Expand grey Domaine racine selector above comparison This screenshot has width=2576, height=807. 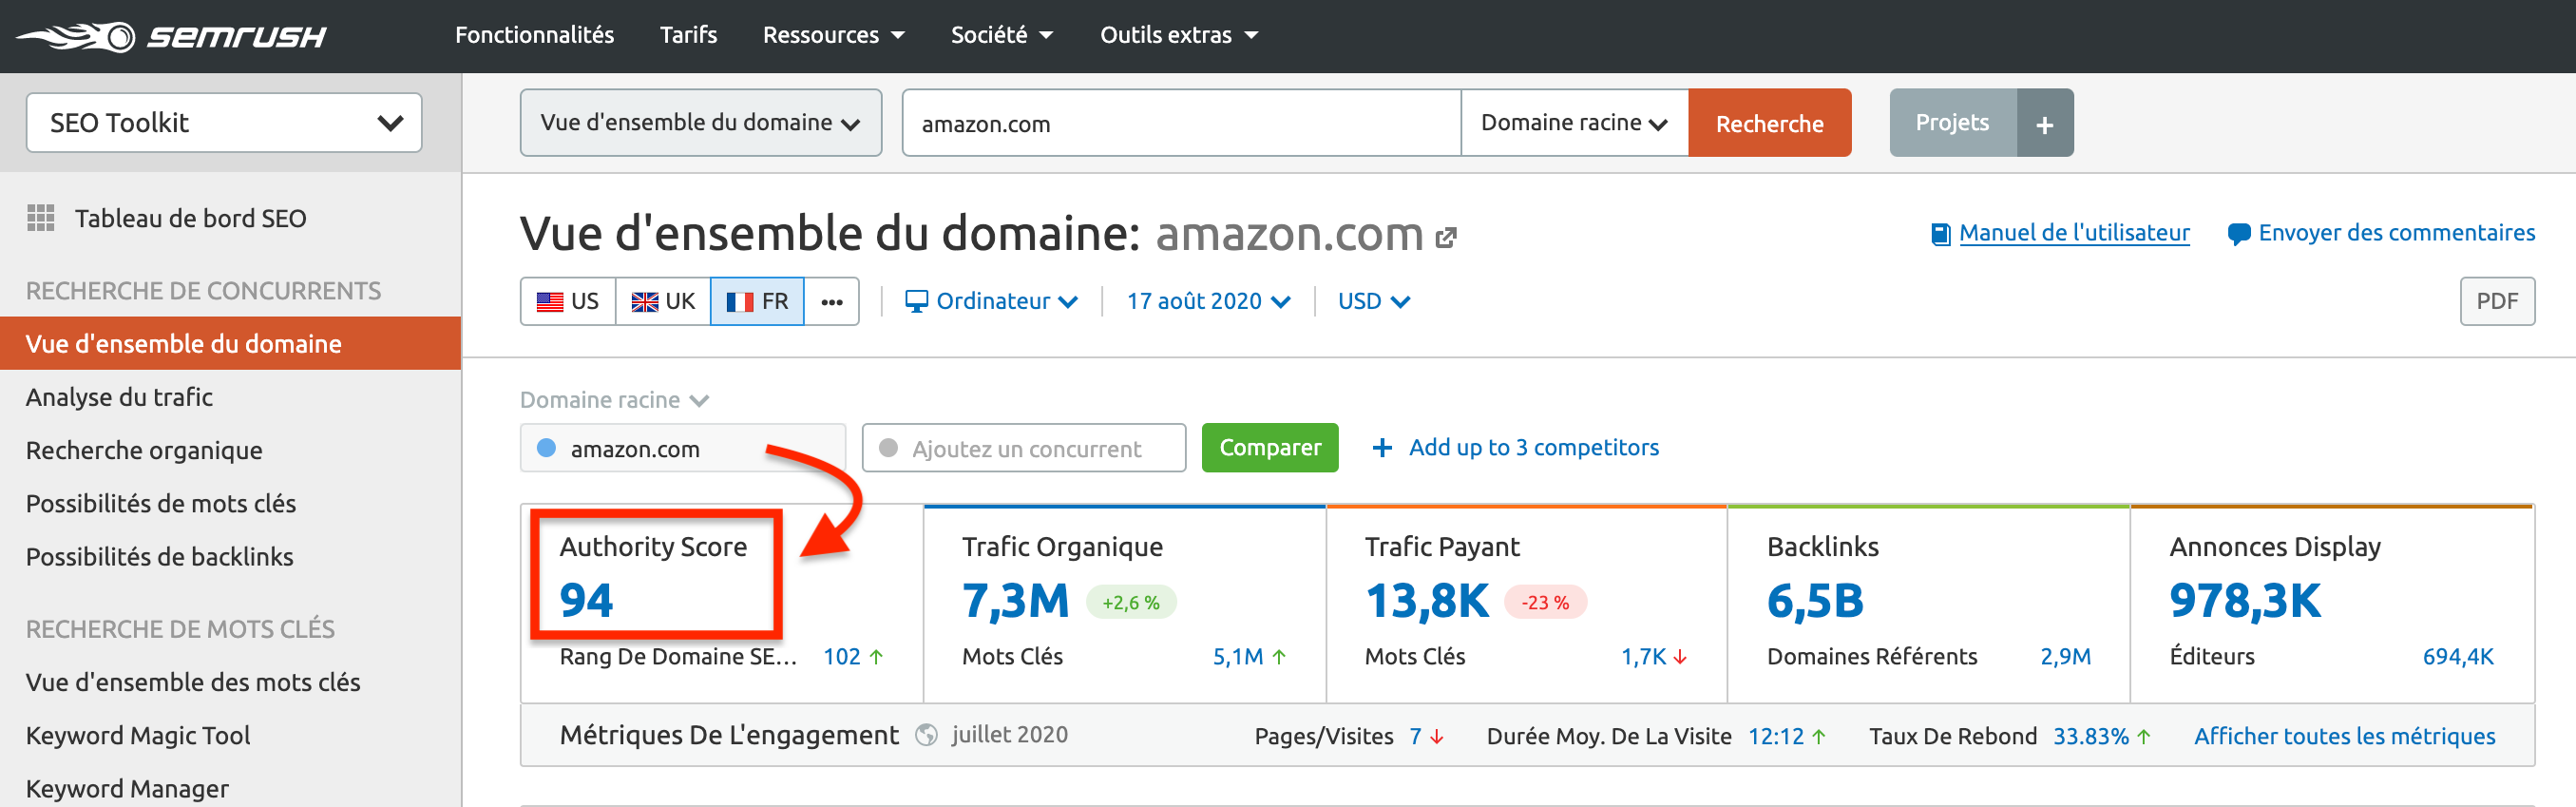(615, 400)
